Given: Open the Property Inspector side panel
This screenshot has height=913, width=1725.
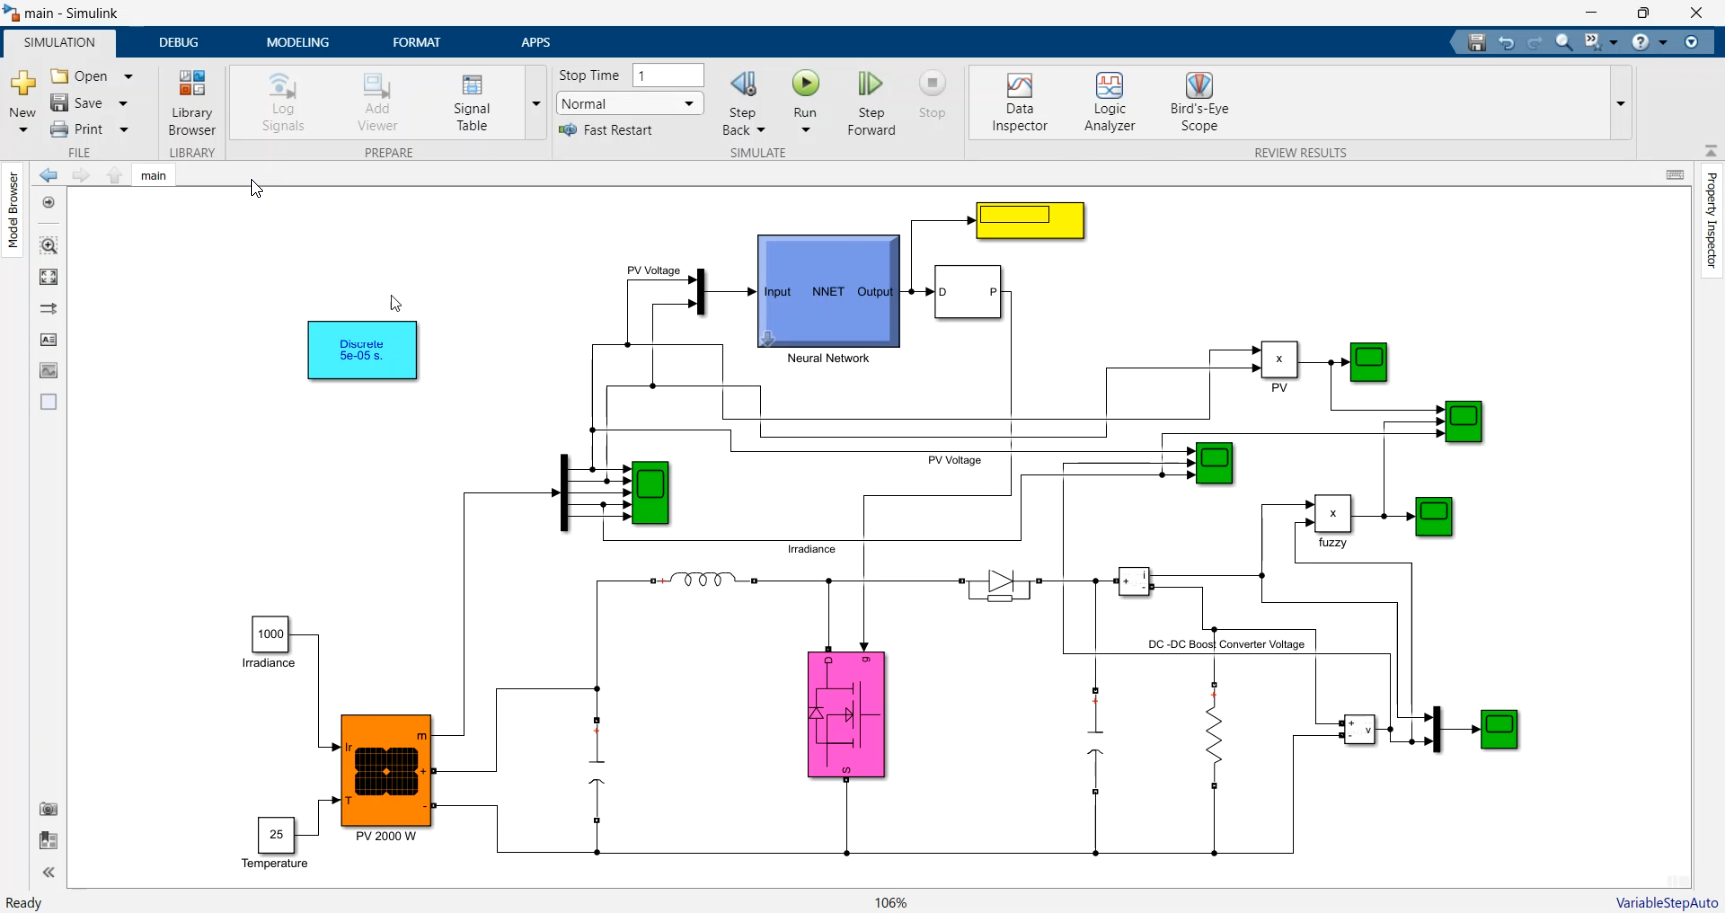Looking at the screenshot, I should pyautogui.click(x=1711, y=220).
